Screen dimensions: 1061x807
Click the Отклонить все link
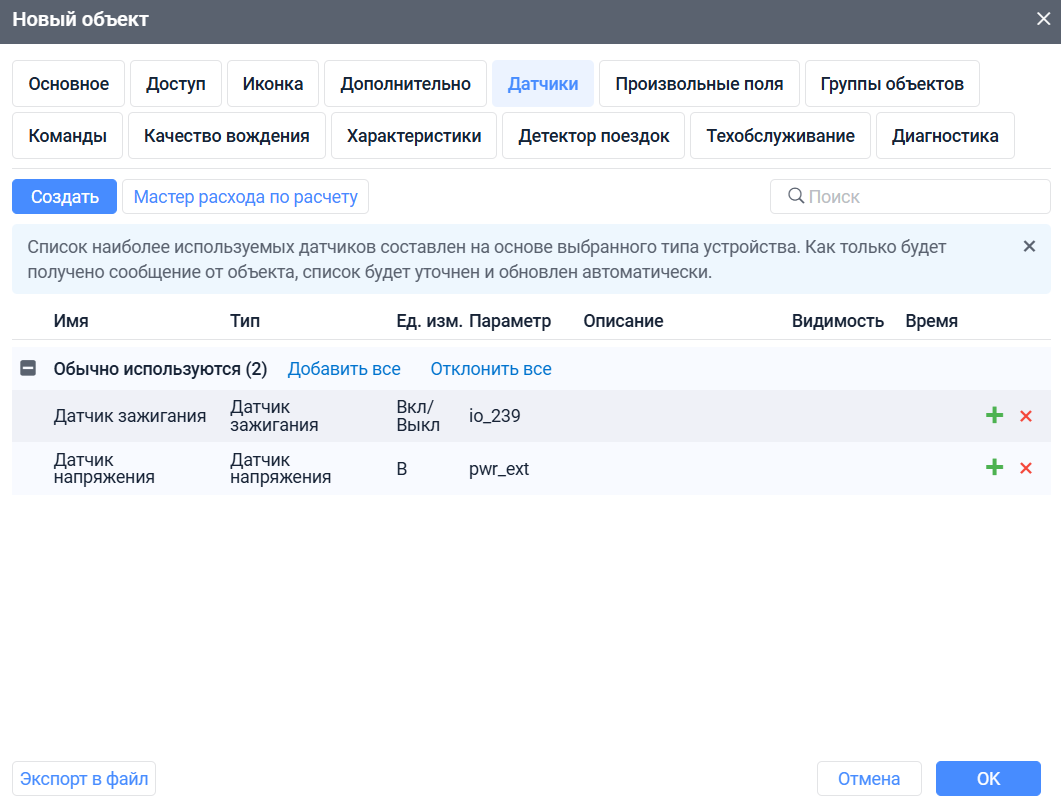point(491,368)
